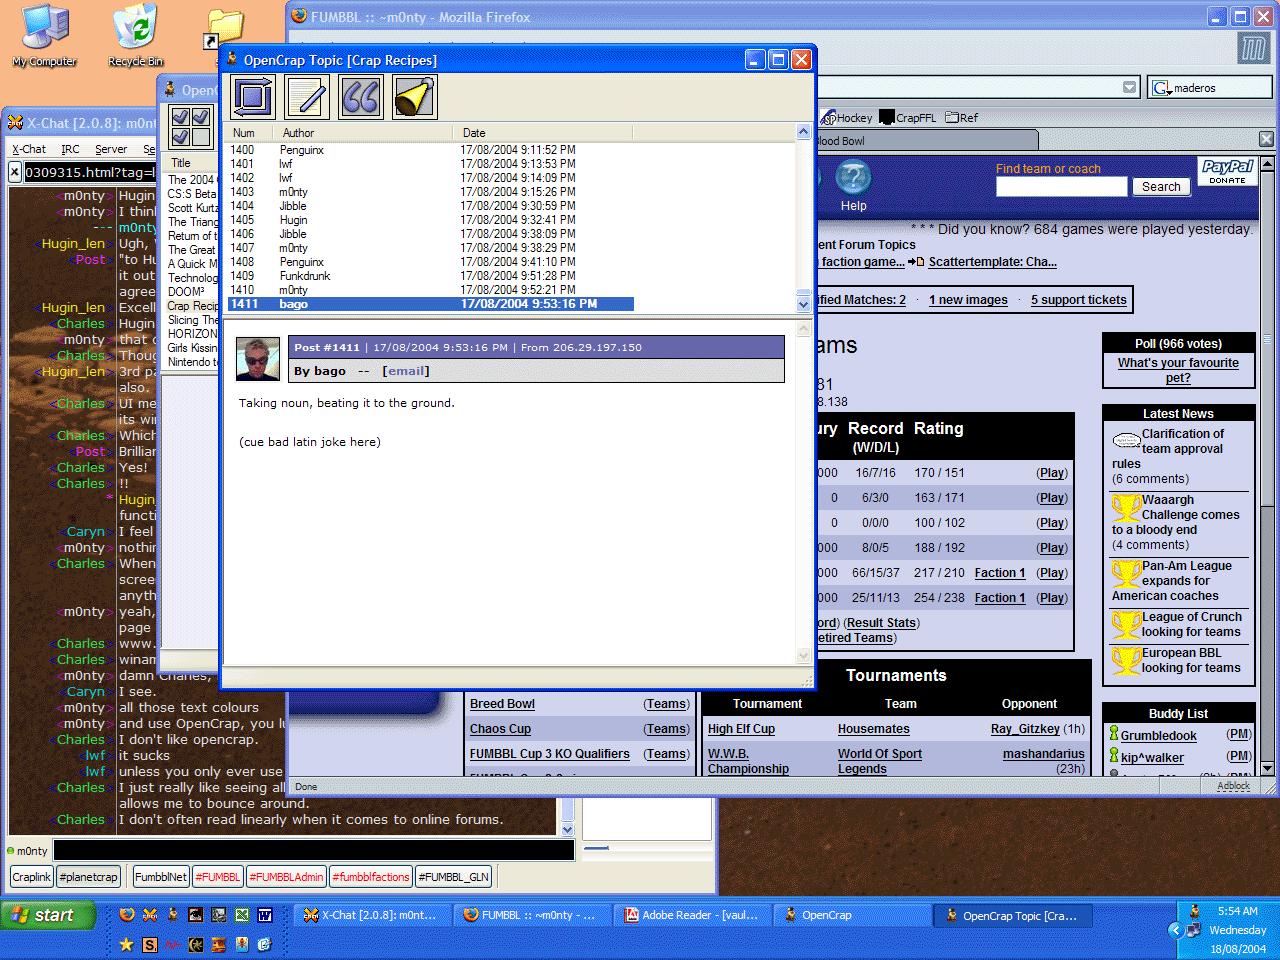This screenshot has height=960, width=1280.
Task: Switch to #fumbblfactions channel tab
Action: click(x=371, y=877)
